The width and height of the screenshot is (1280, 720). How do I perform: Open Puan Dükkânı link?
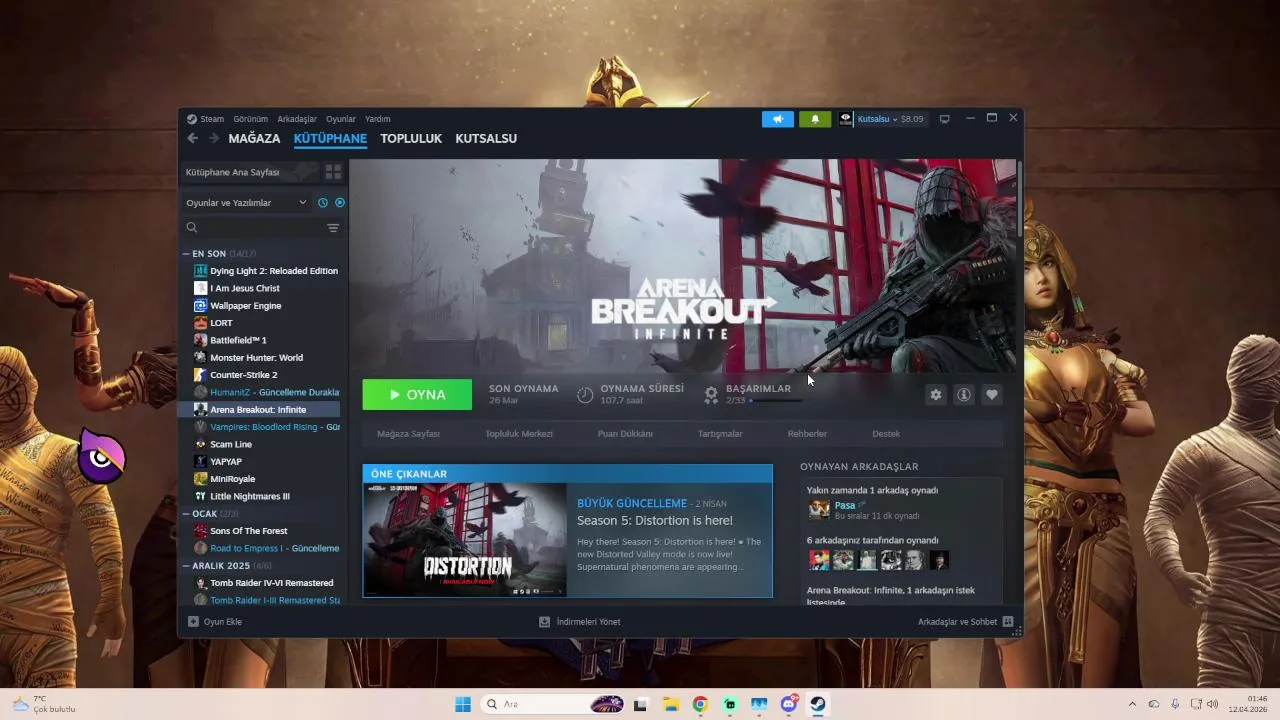[x=625, y=434]
